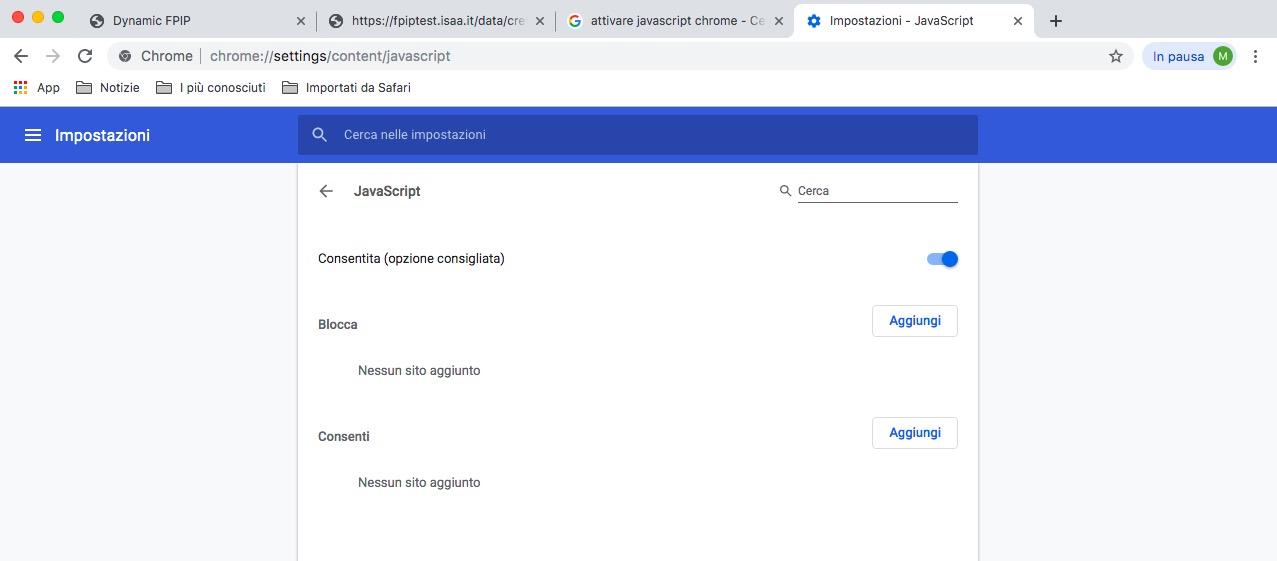Switch to the Dynamic FPIP tab
Image resolution: width=1277 pixels, height=561 pixels.
point(190,21)
